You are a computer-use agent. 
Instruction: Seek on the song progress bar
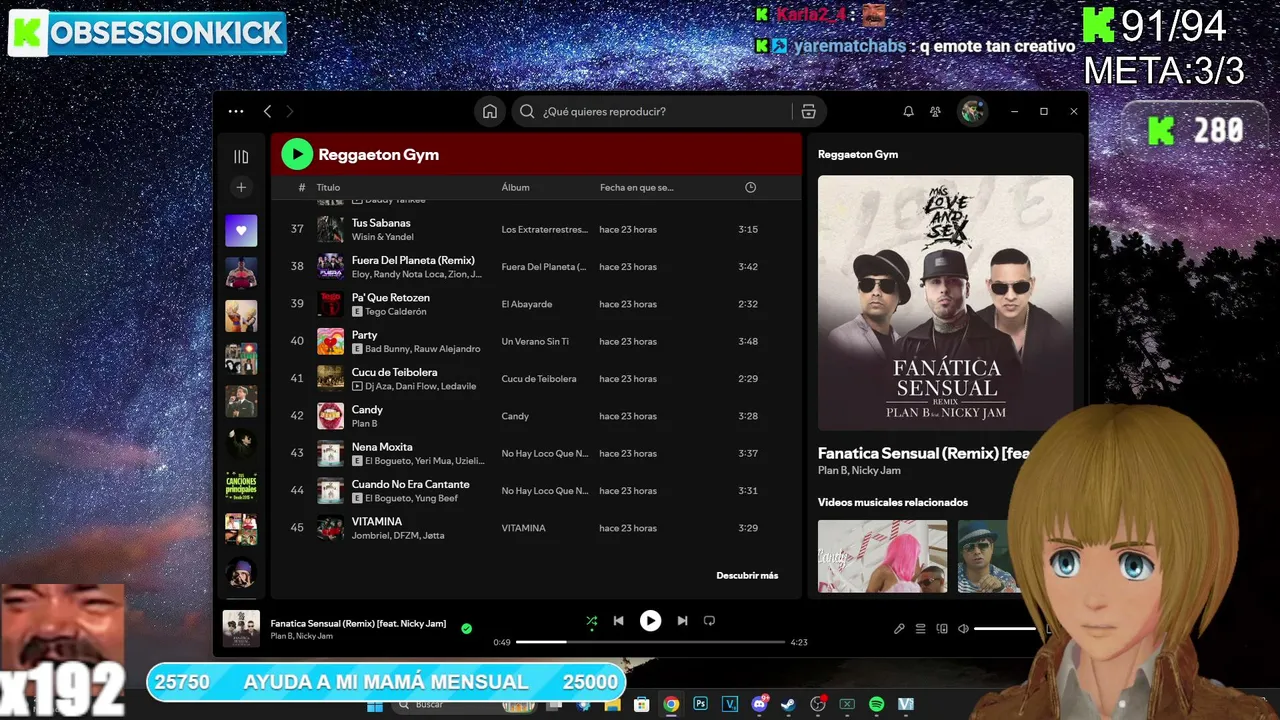(651, 642)
